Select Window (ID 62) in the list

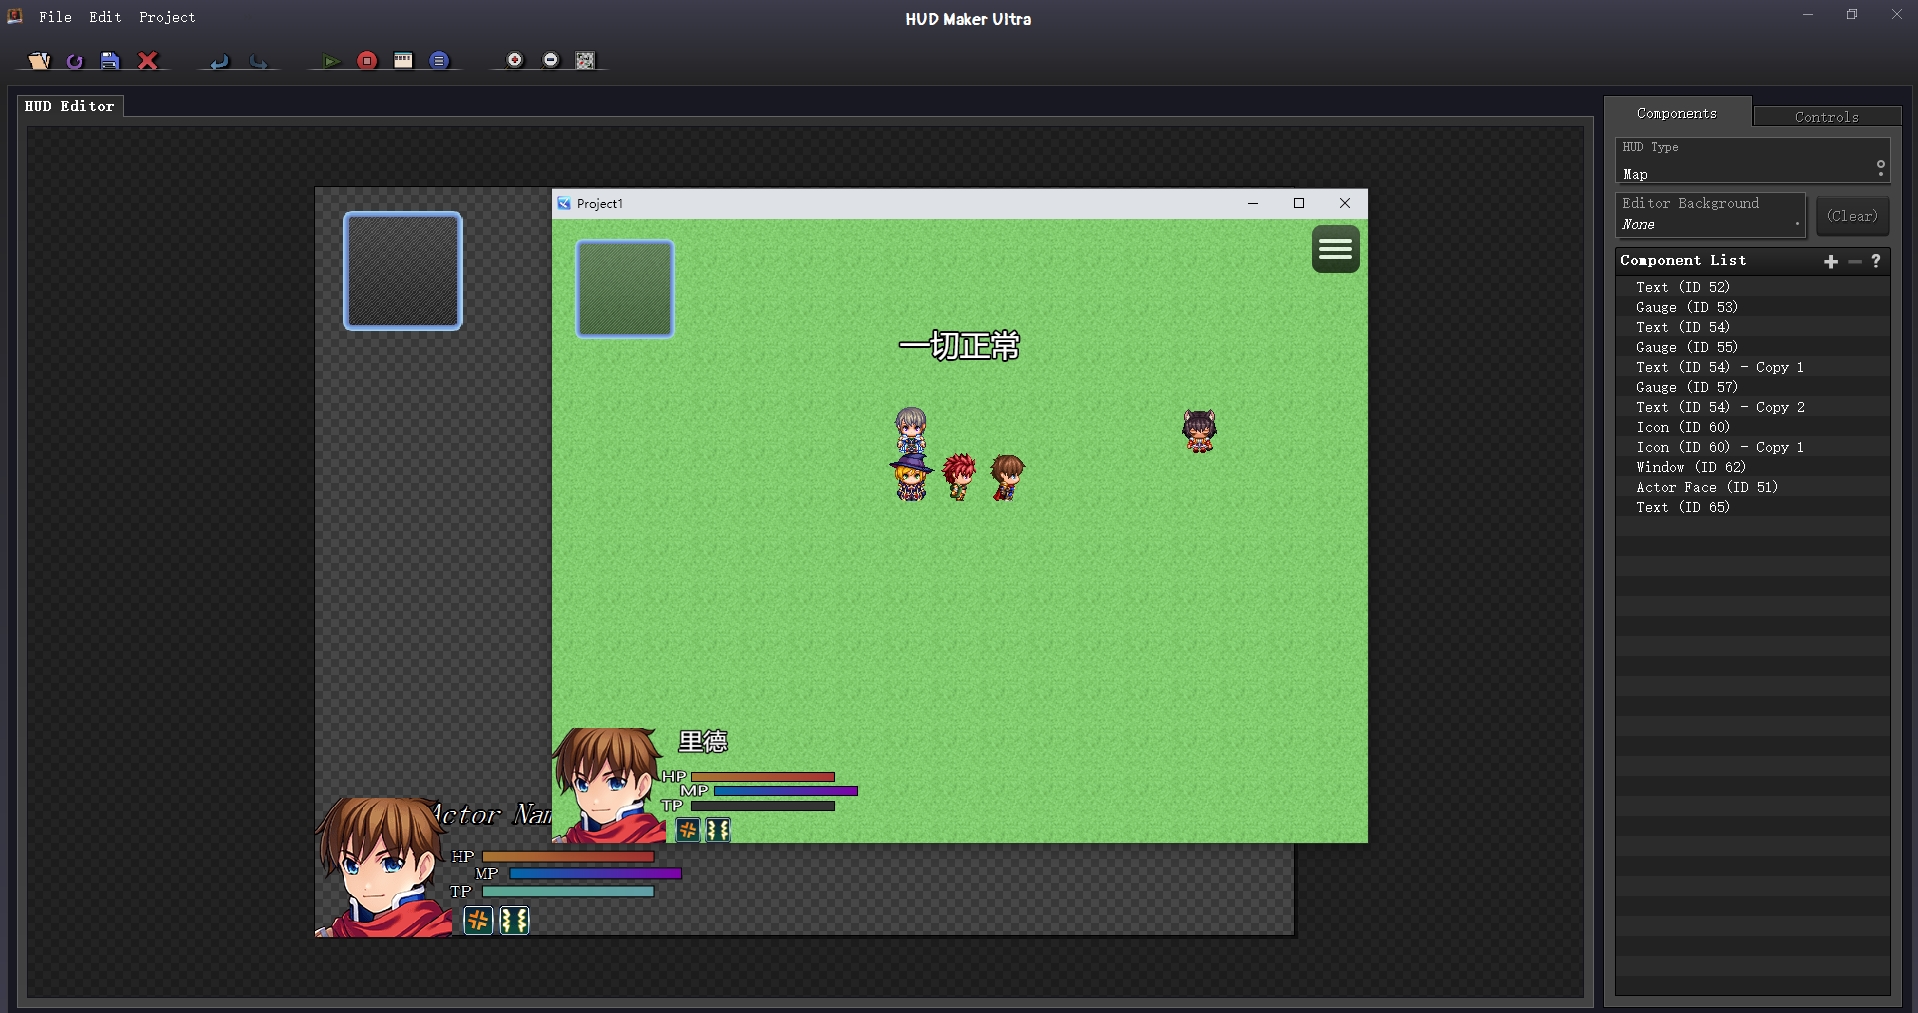click(1752, 467)
